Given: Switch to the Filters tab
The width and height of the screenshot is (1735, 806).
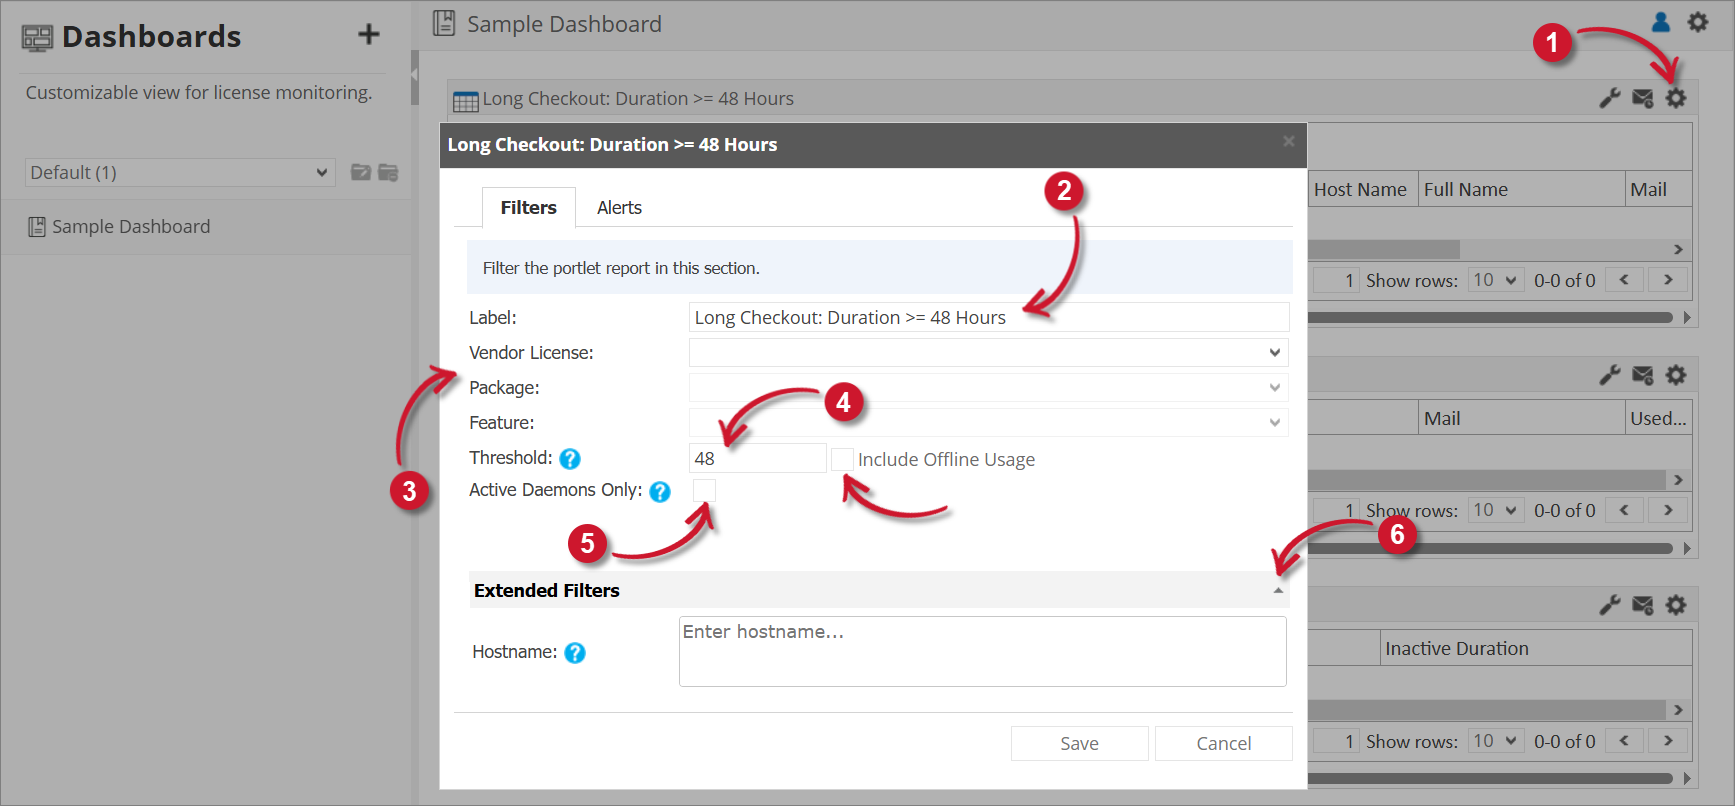Looking at the screenshot, I should 529,207.
